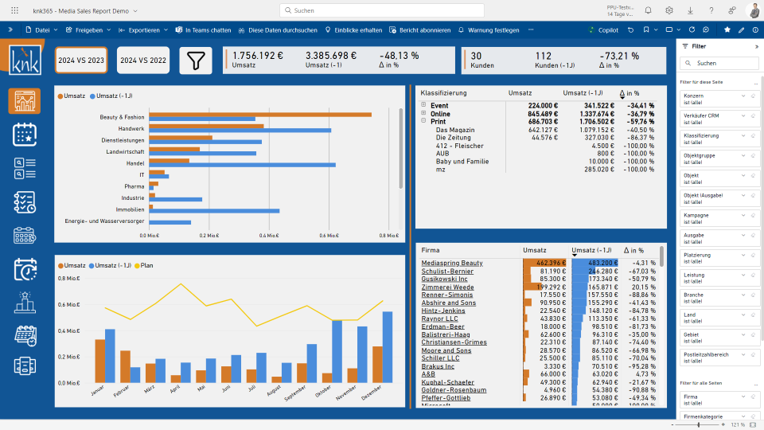Clear the Kampagne filter eraser icon
This screenshot has height=430, width=764.
753,215
